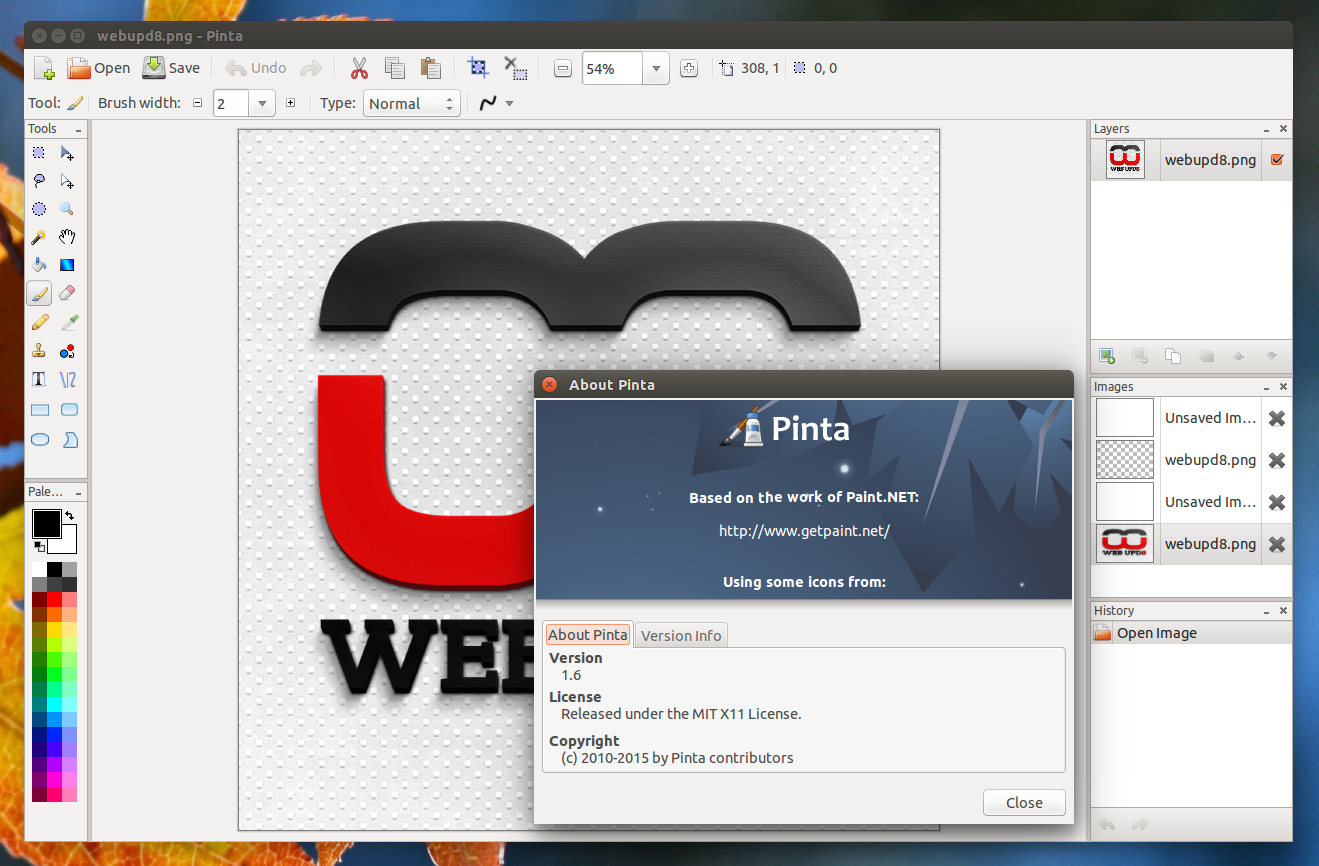The height and width of the screenshot is (866, 1319).
Task: Increase brush width with plus stepper
Action: [x=290, y=103]
